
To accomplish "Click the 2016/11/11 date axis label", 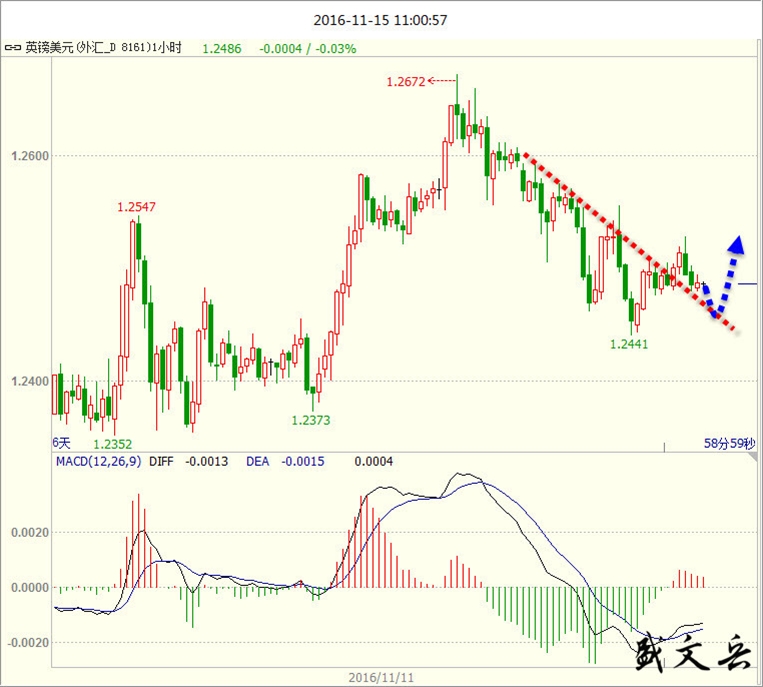I will 381,677.
